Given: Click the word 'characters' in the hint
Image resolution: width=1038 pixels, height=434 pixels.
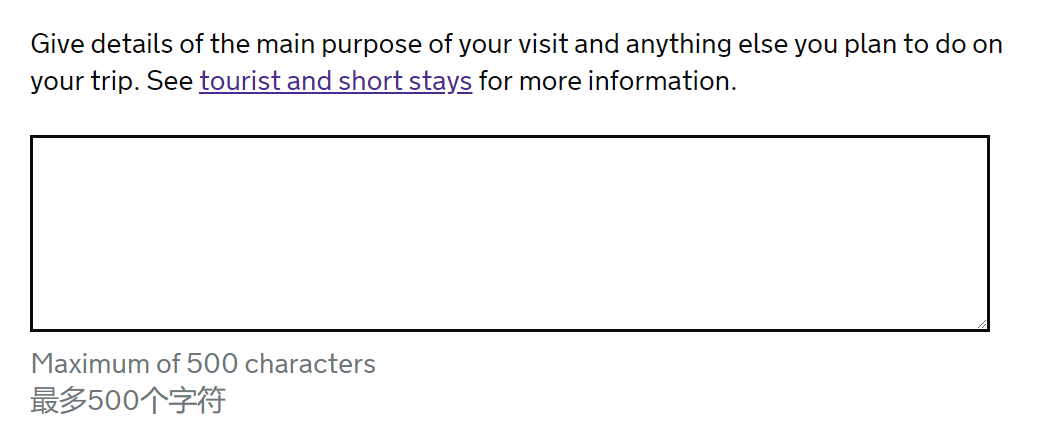Looking at the screenshot, I should point(310,364).
